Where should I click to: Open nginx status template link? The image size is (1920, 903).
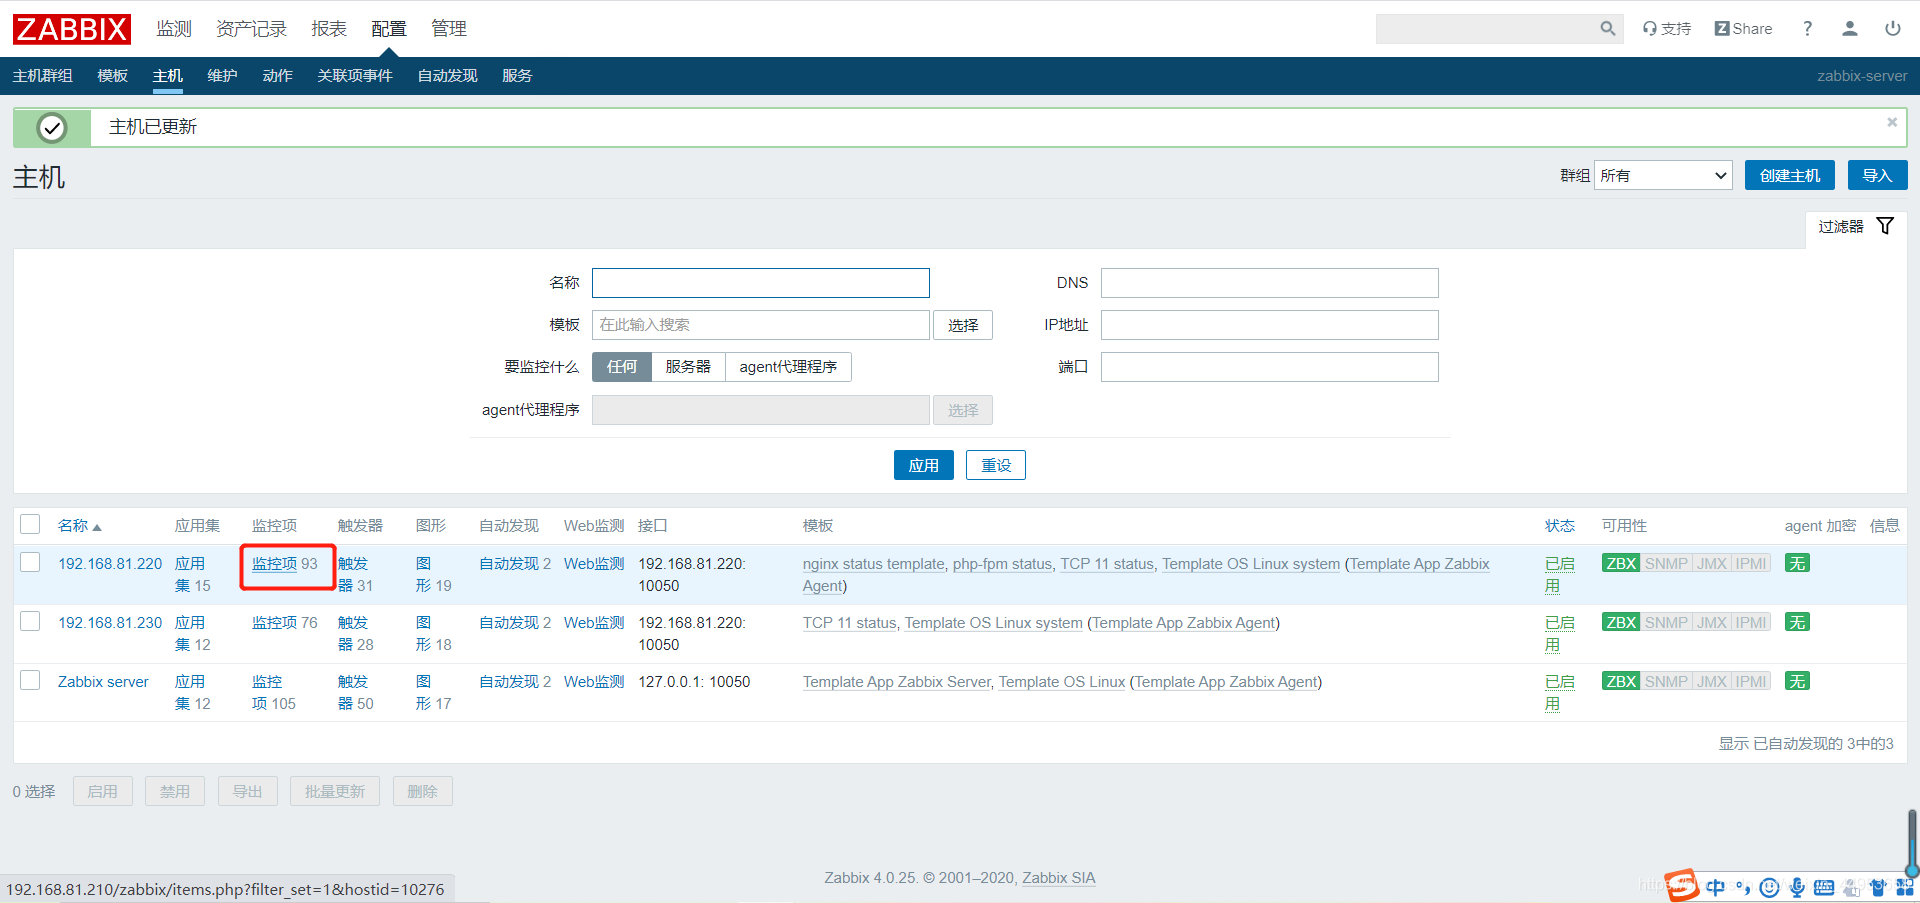coord(874,564)
